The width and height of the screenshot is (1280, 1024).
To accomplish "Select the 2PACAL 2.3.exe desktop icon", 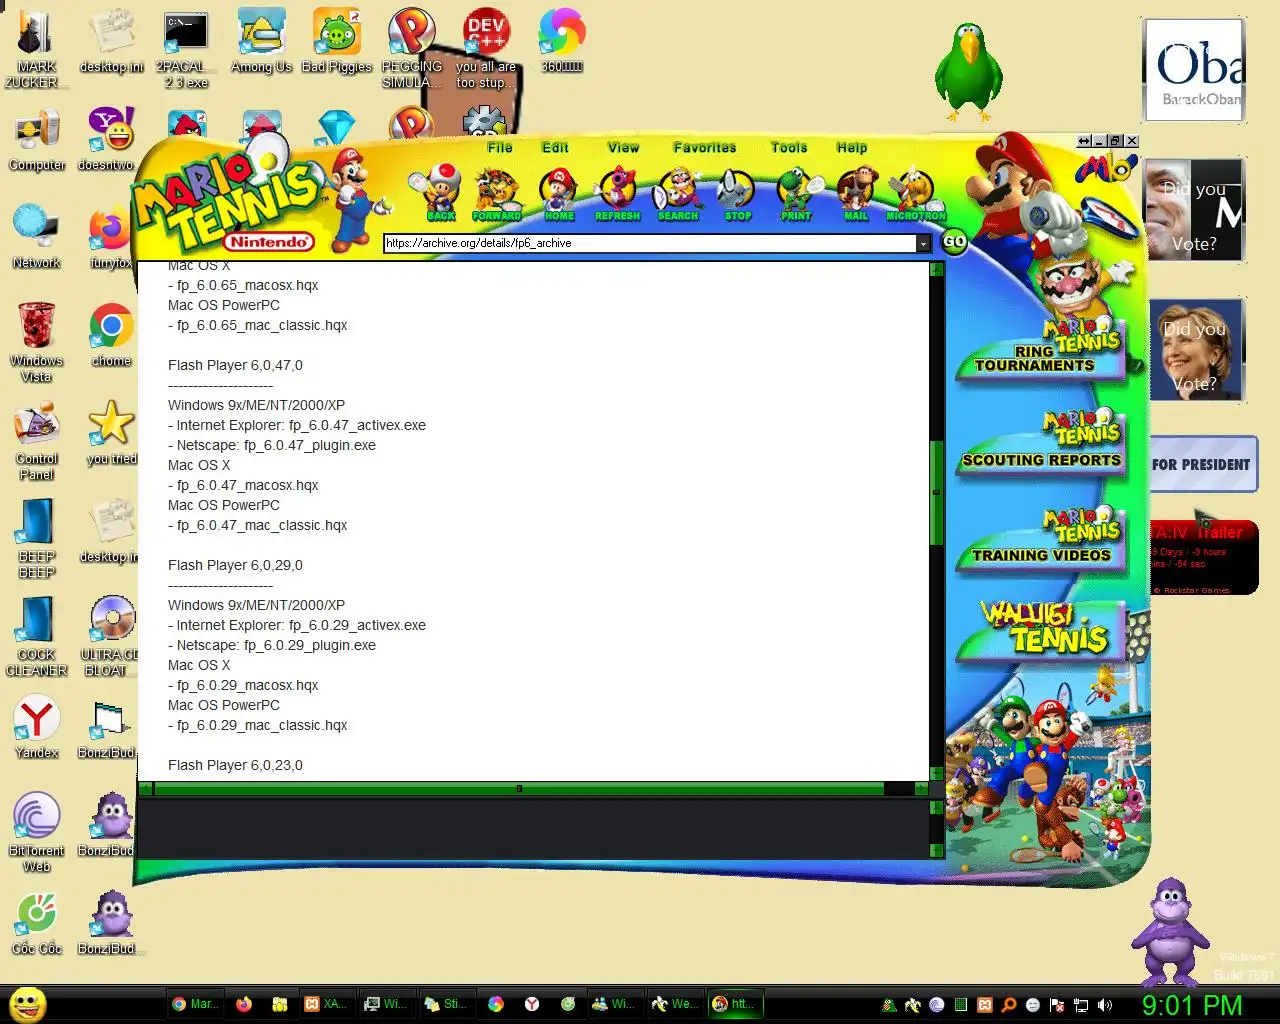I will (186, 50).
